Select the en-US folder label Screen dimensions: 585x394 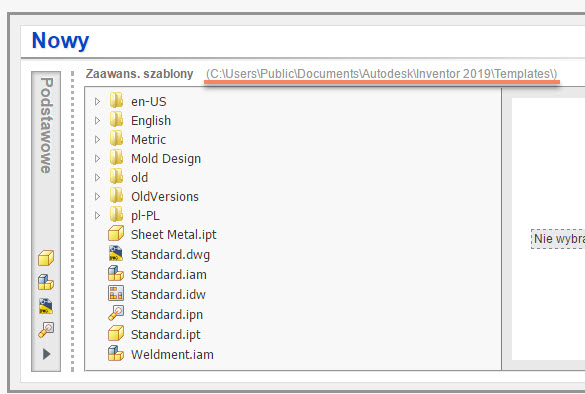click(148, 101)
